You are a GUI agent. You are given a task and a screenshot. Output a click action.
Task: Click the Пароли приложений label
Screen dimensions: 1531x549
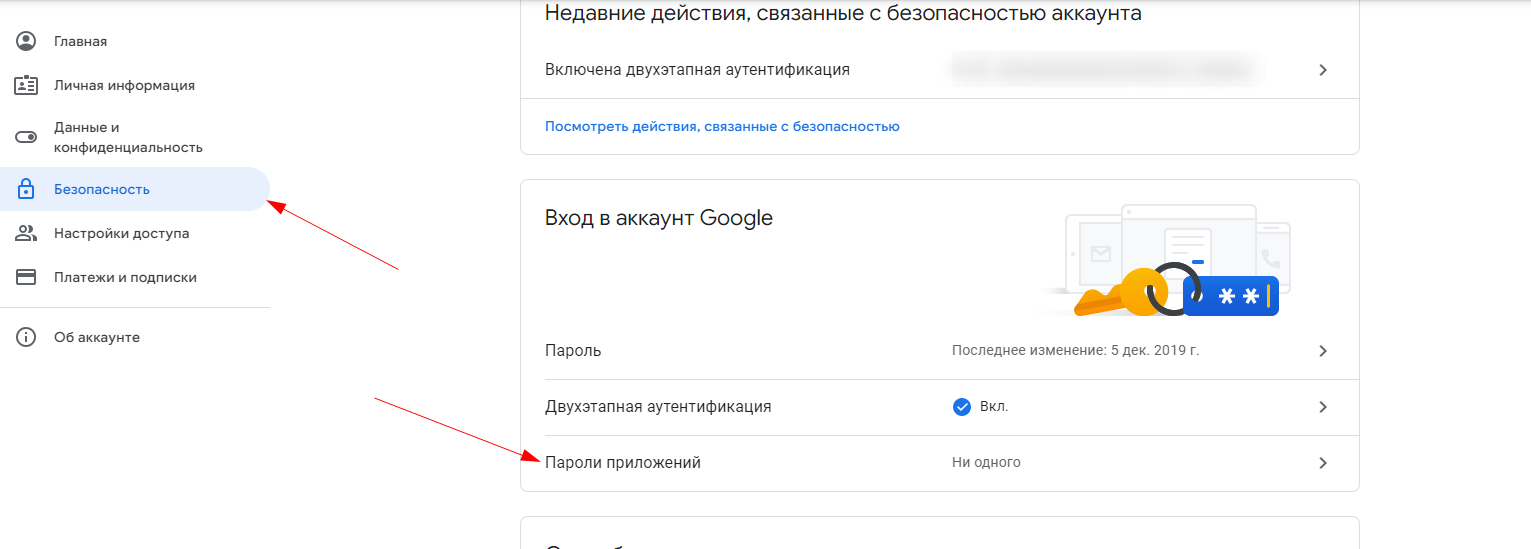coord(623,463)
